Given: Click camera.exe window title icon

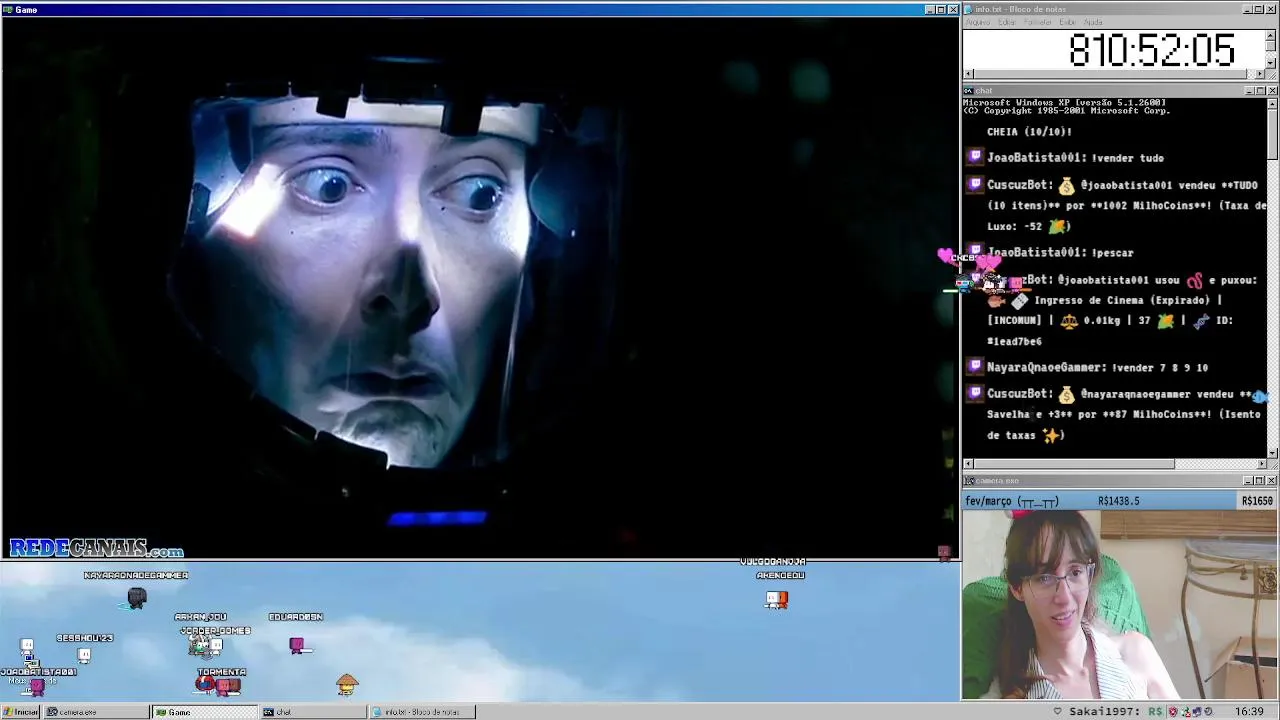Looking at the screenshot, I should [x=969, y=481].
